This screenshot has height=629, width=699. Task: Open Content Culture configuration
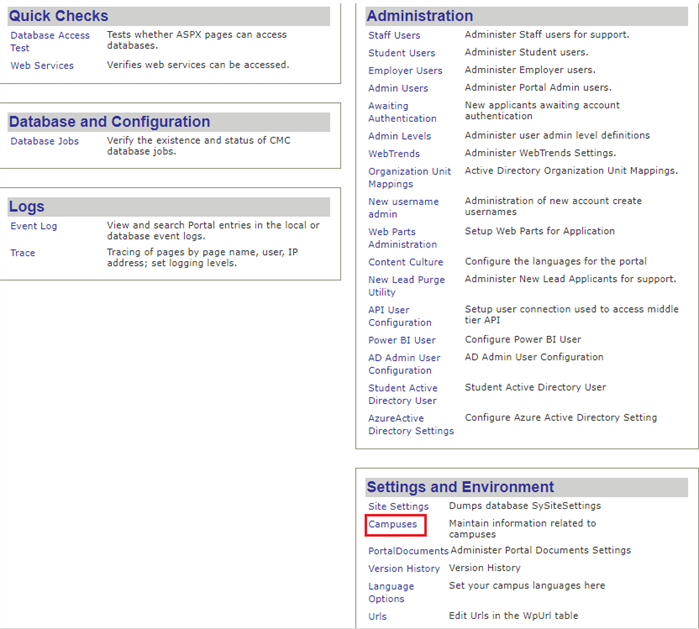(405, 263)
